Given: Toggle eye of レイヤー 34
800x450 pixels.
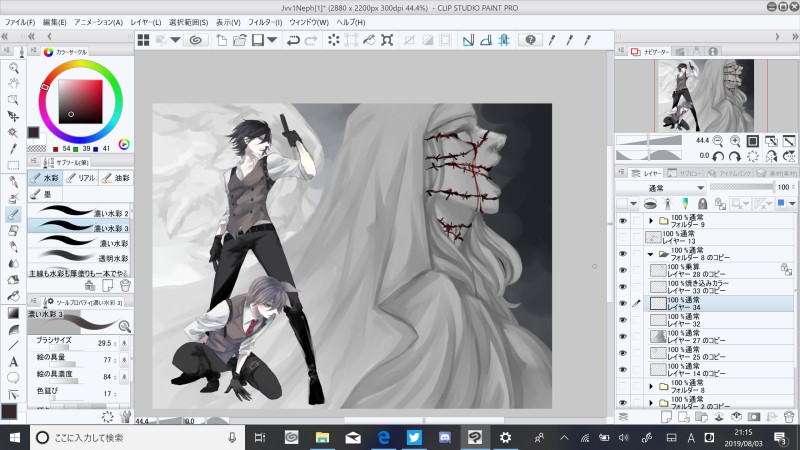Looking at the screenshot, I should pyautogui.click(x=622, y=304).
